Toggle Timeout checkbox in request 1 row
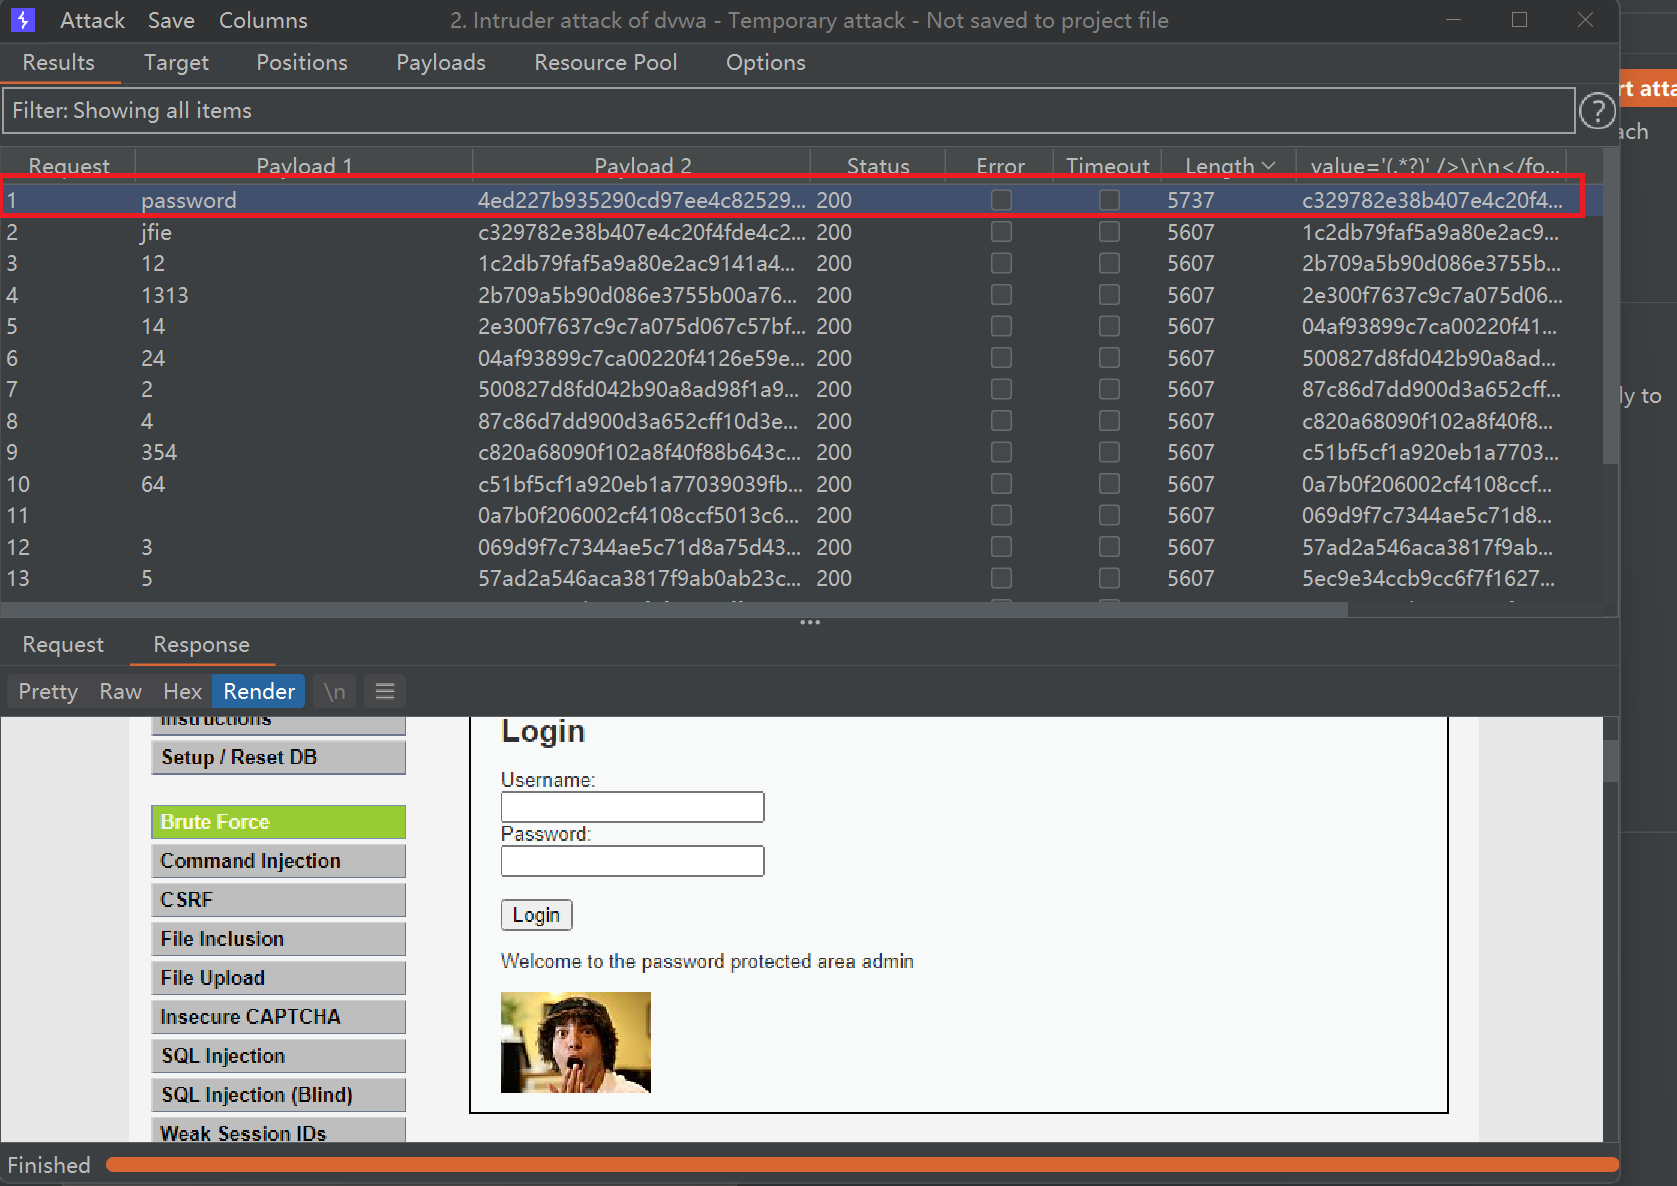 point(1109,200)
